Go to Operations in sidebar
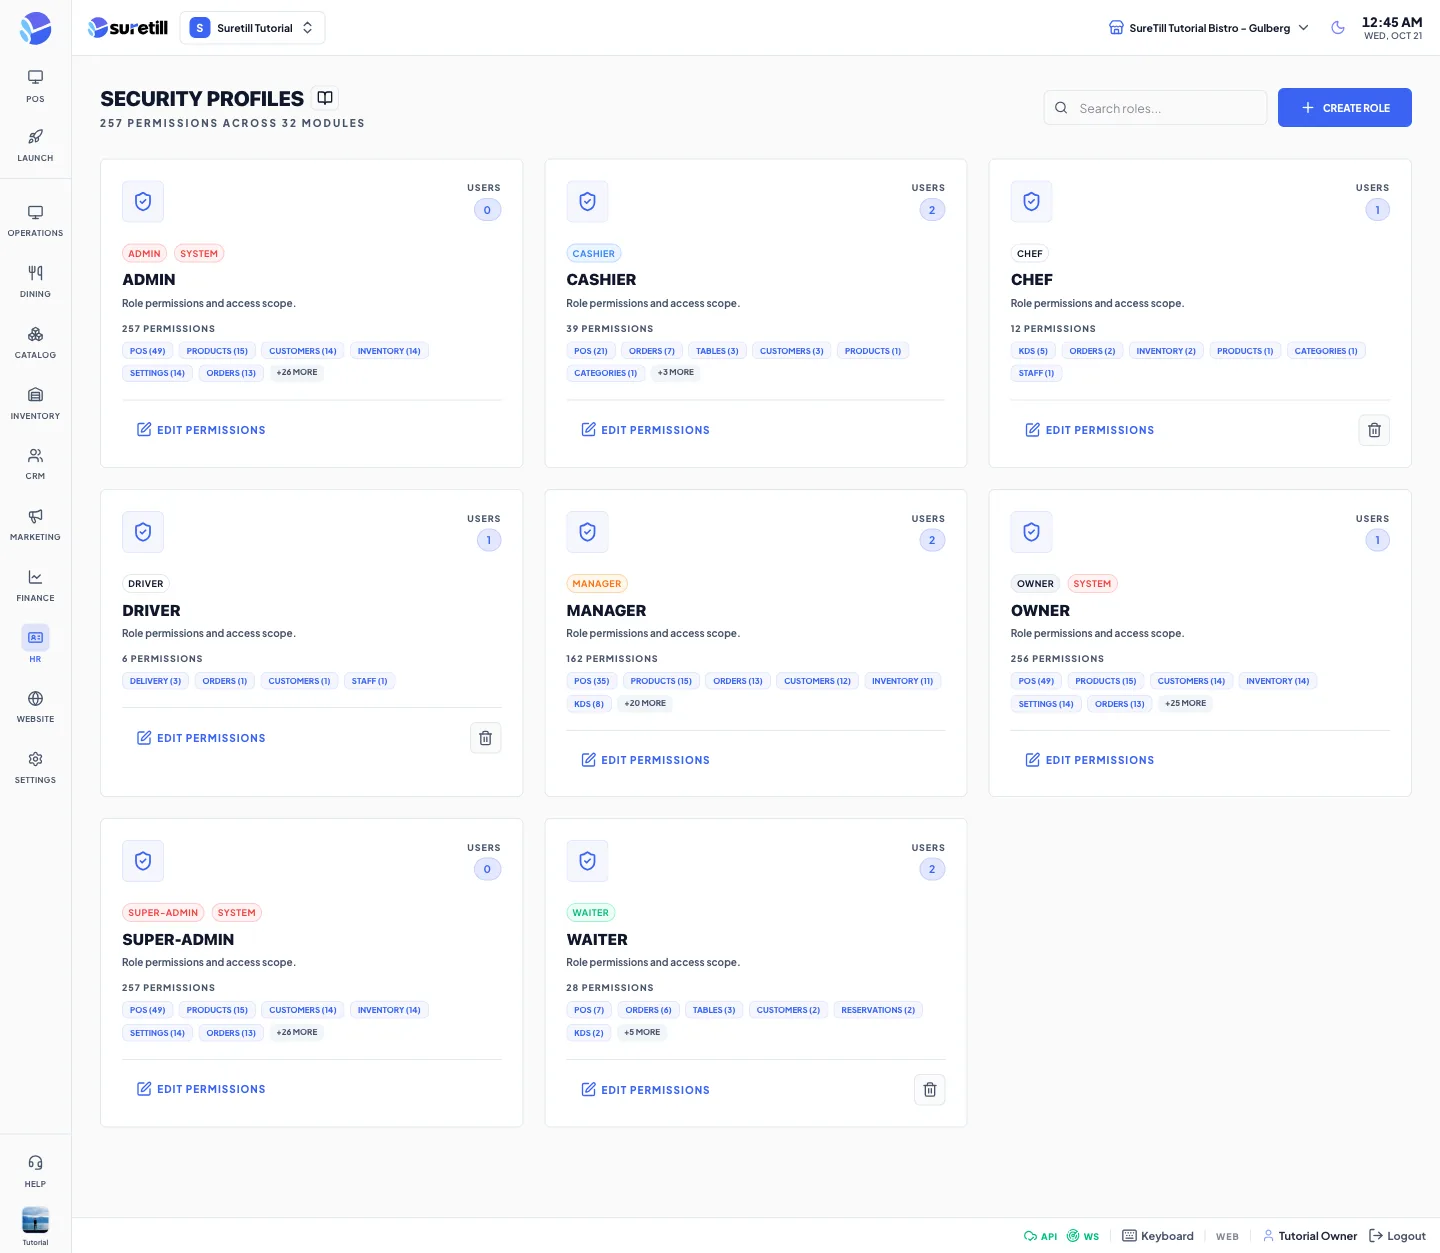Viewport: 1440px width, 1253px height. 35,221
